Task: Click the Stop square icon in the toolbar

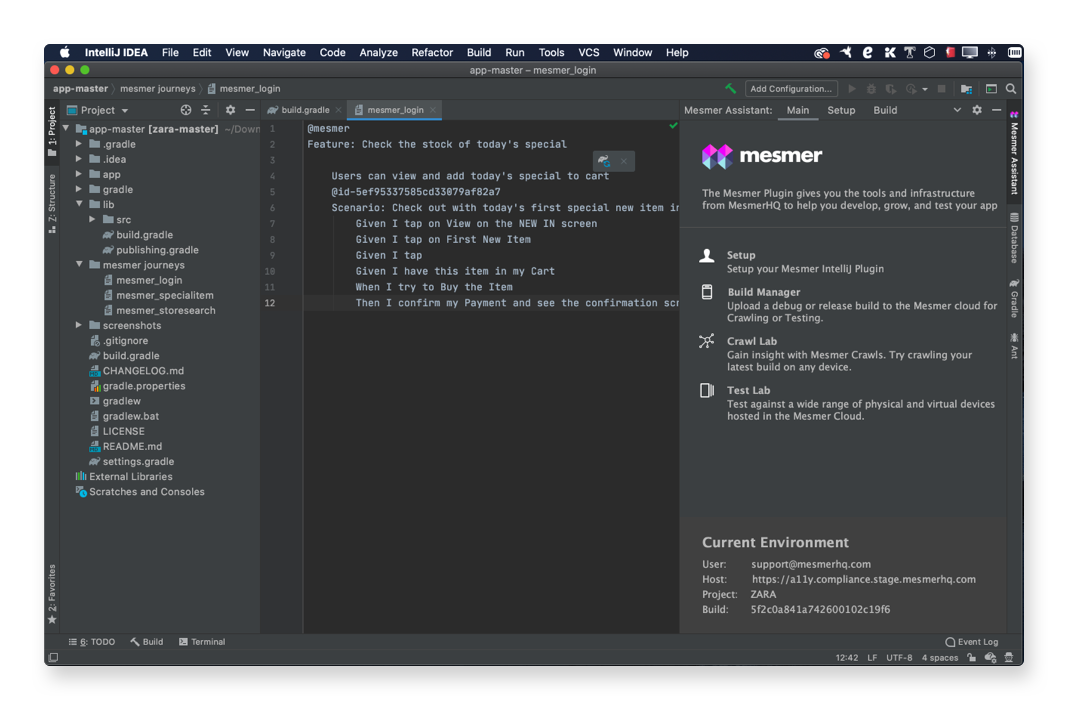Action: [x=941, y=89]
